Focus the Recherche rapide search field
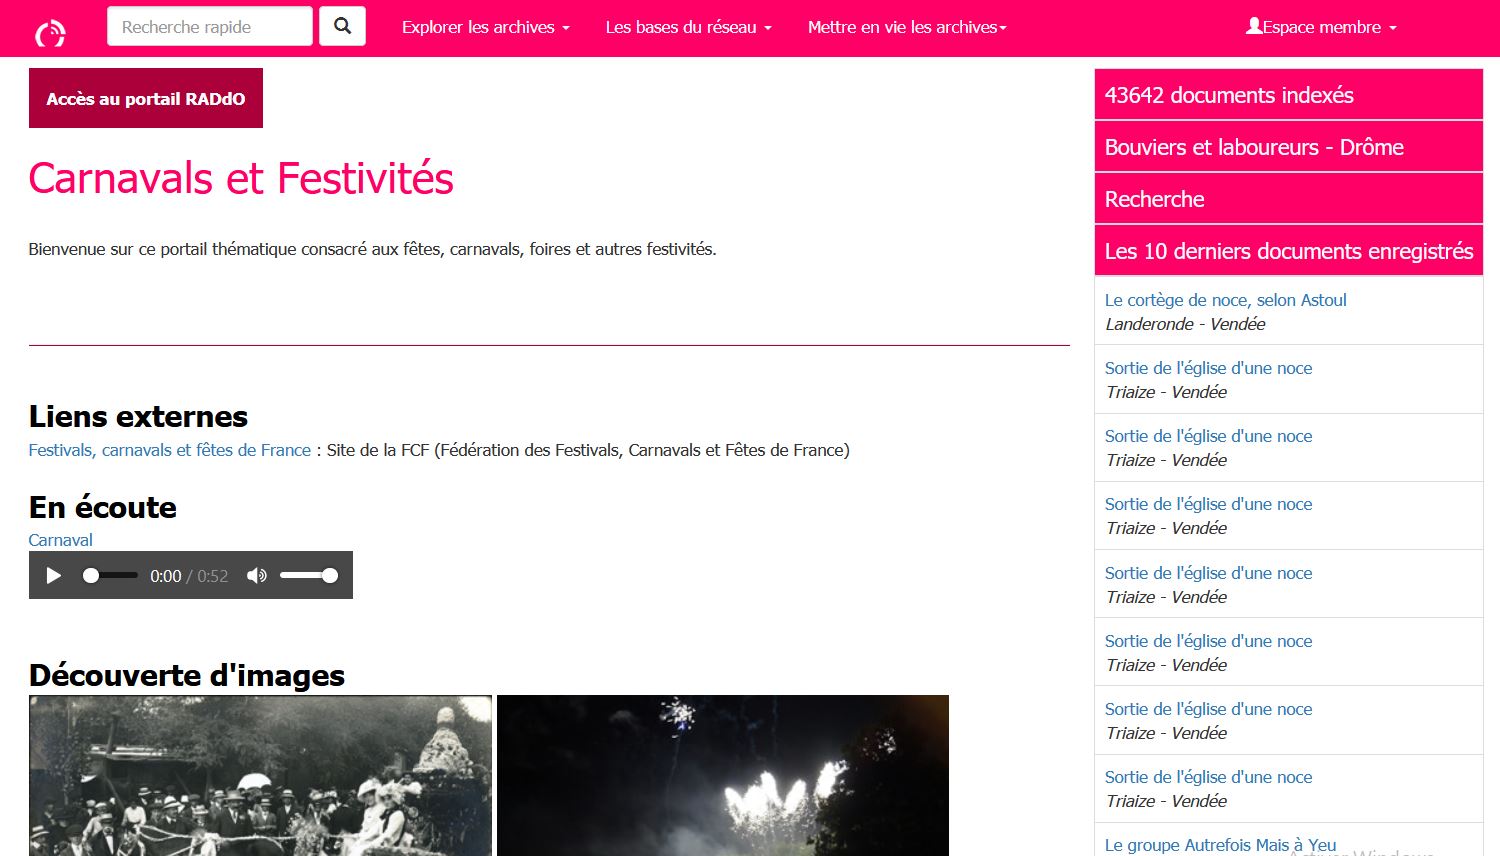This screenshot has height=856, width=1500. pyautogui.click(x=210, y=27)
